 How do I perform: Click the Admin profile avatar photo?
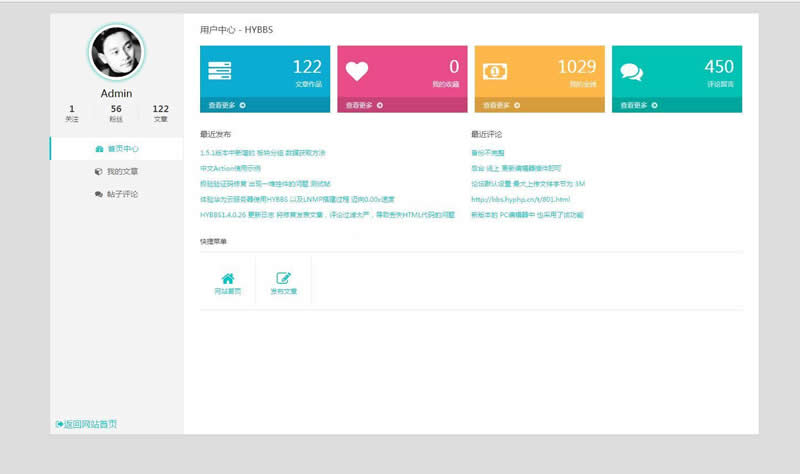tap(116, 53)
